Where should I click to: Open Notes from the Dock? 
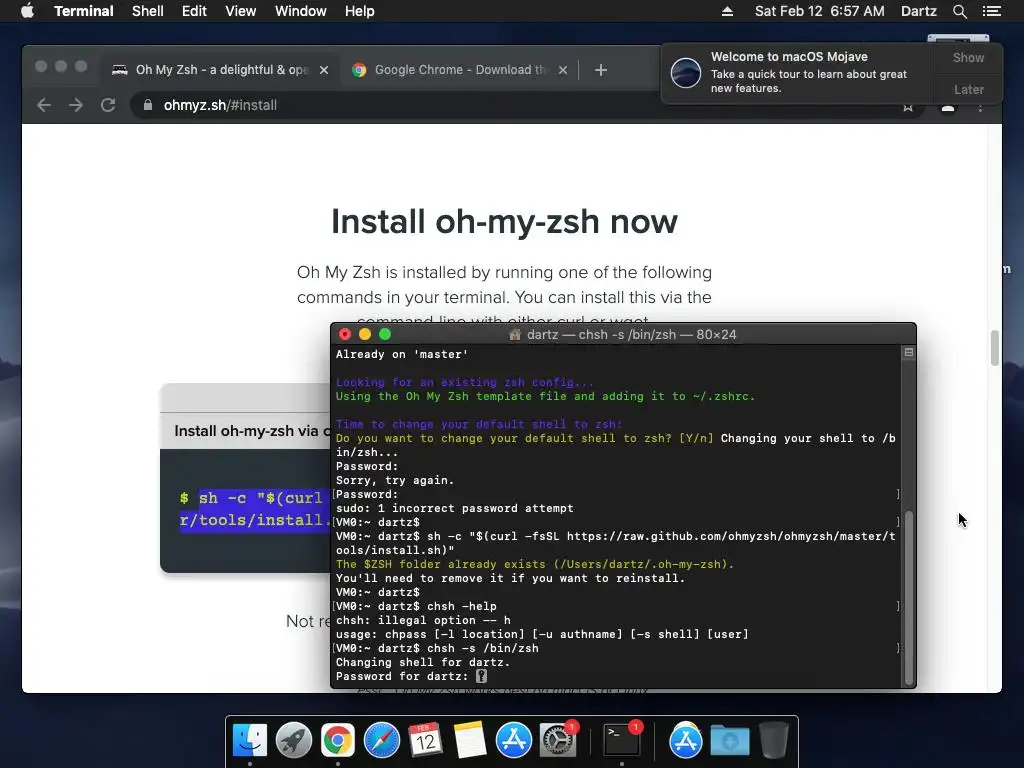click(x=470, y=741)
